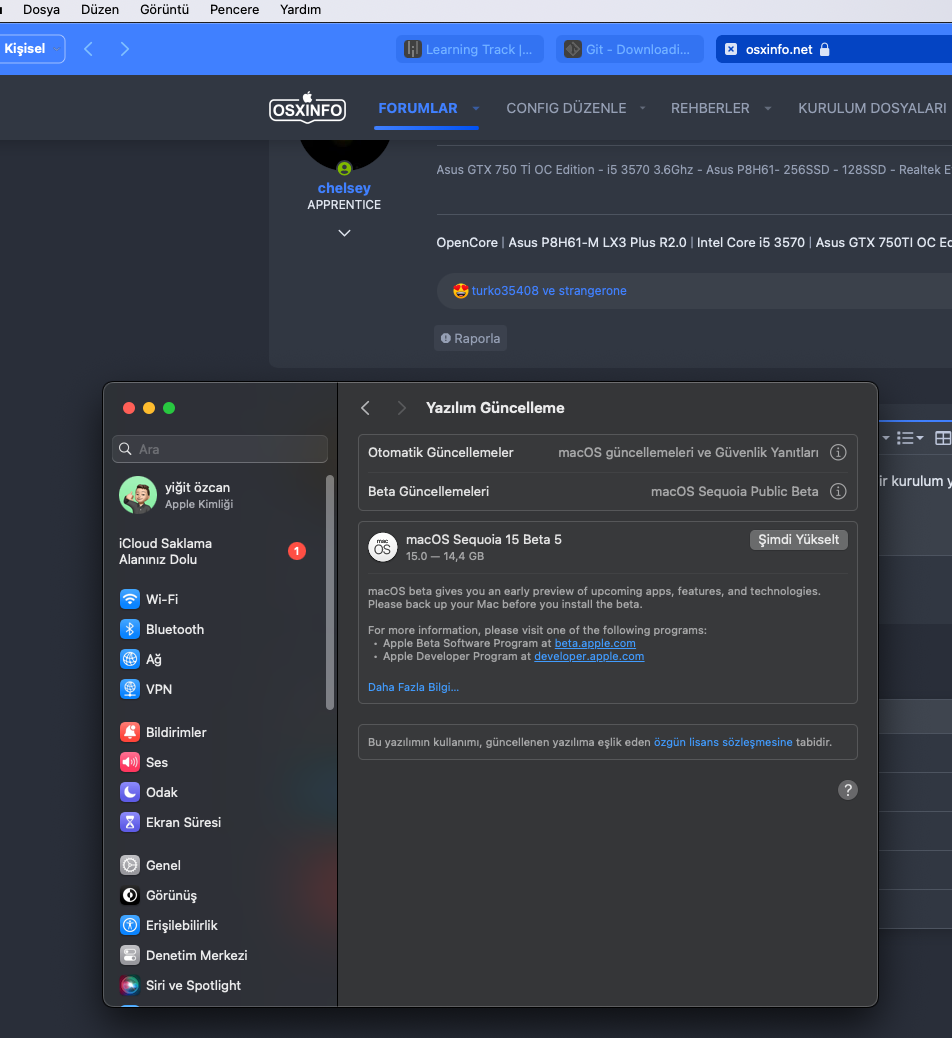Open yiğit özcan Apple Kimliği profile
Image resolution: width=952 pixels, height=1038 pixels.
click(177, 495)
